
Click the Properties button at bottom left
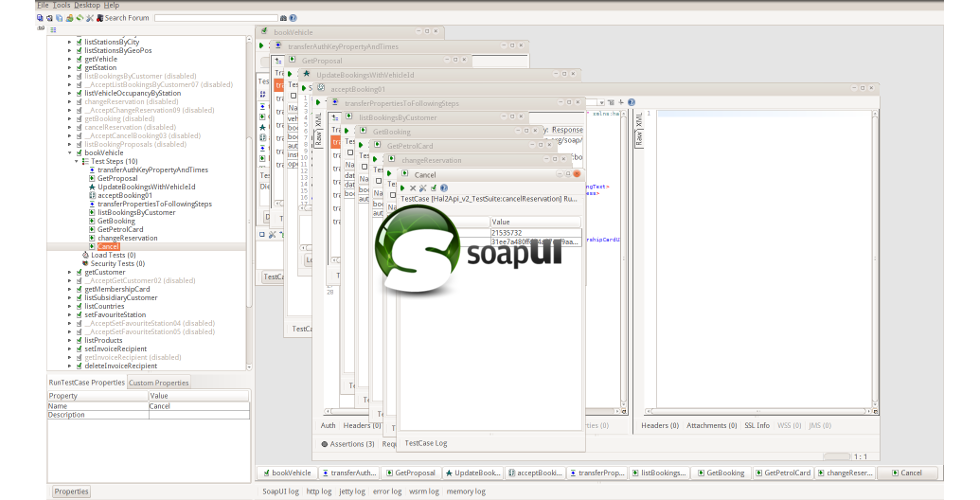(x=71, y=491)
